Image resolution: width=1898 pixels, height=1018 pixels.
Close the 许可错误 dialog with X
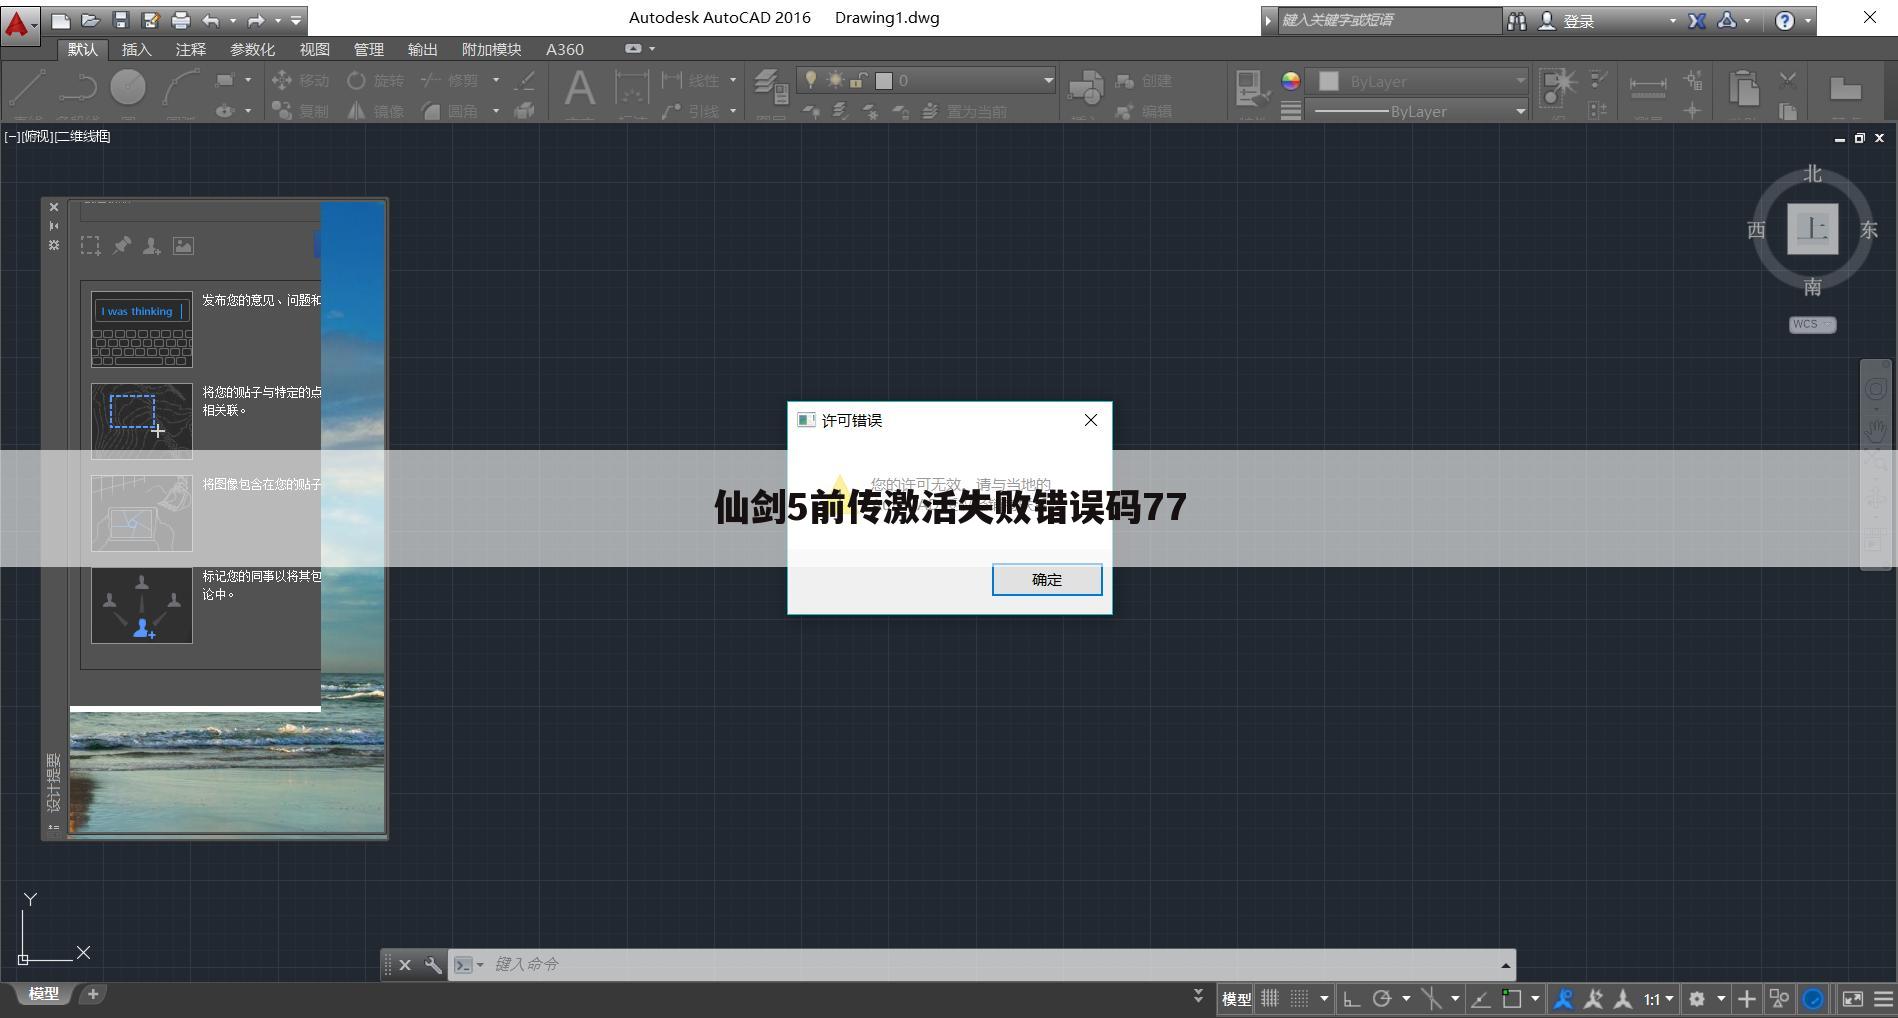1091,420
